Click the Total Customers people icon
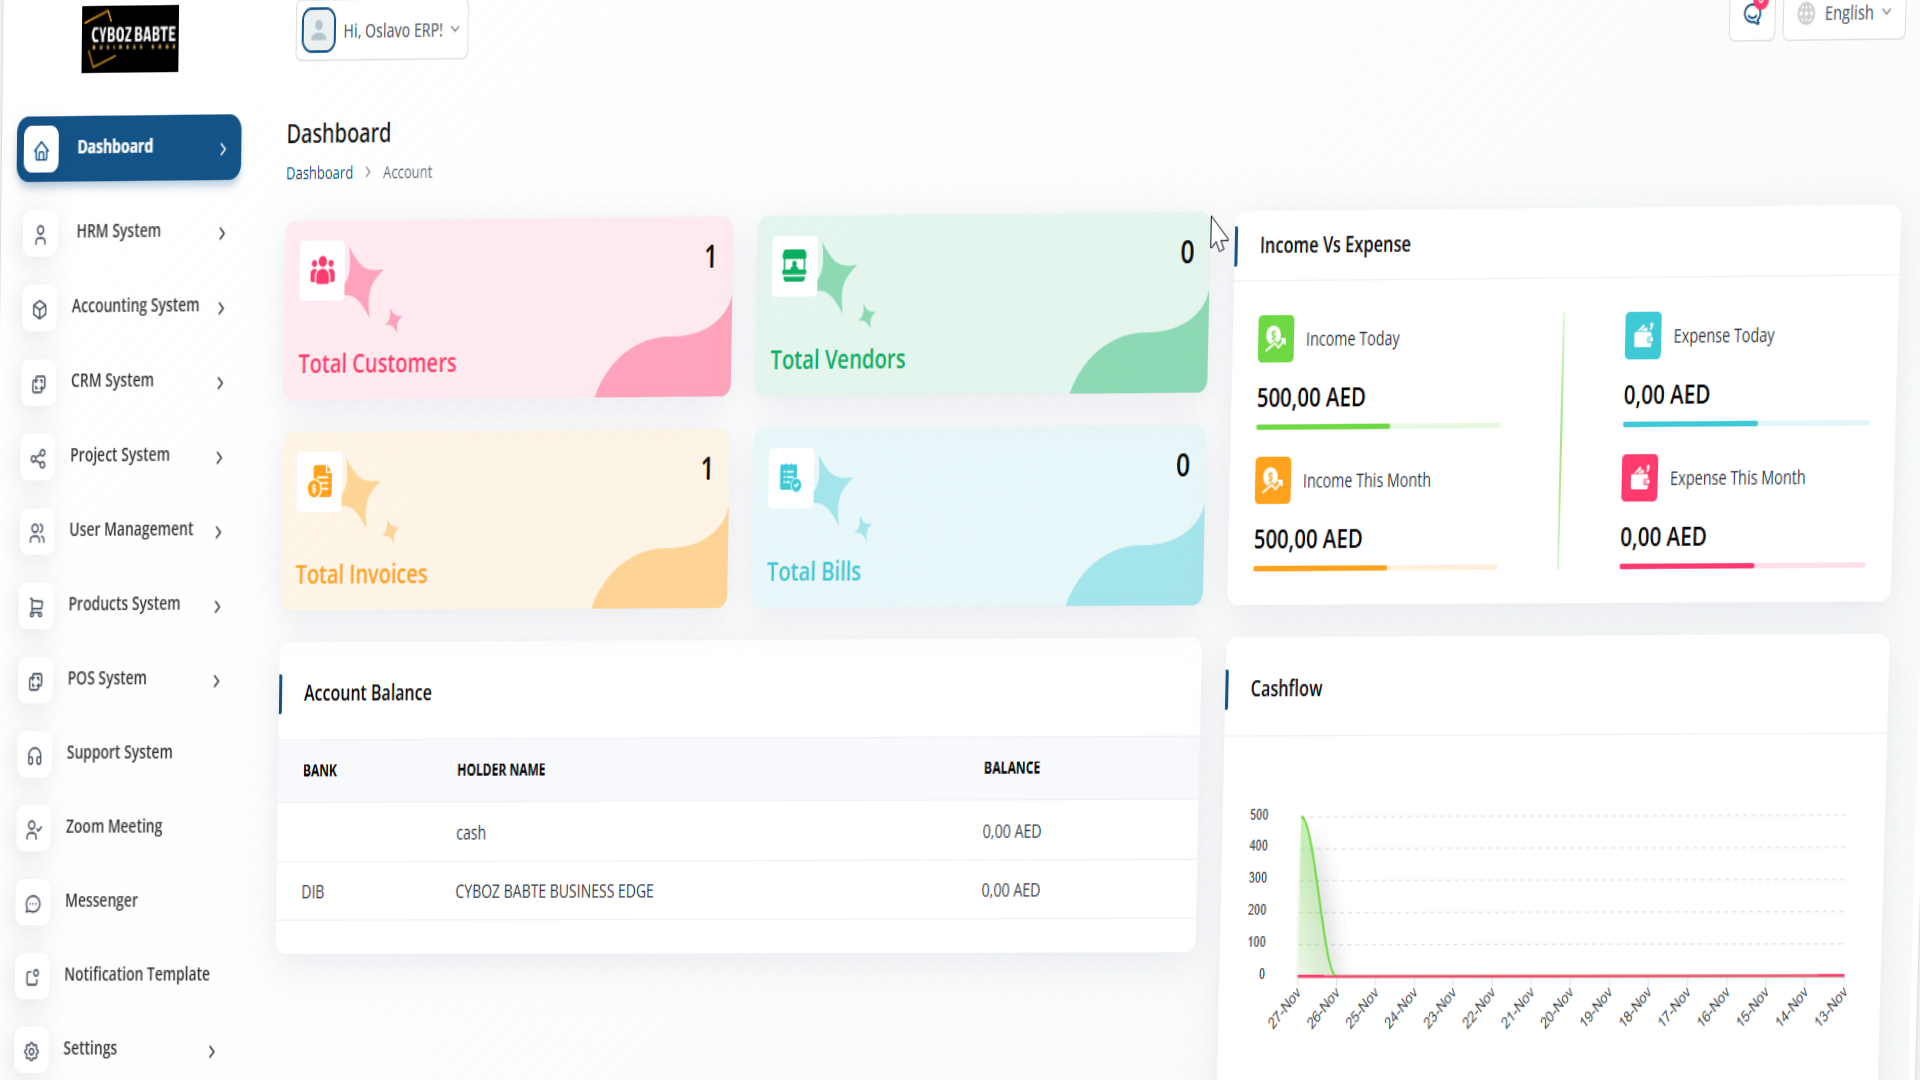Viewport: 1920px width, 1080px height. [x=322, y=270]
